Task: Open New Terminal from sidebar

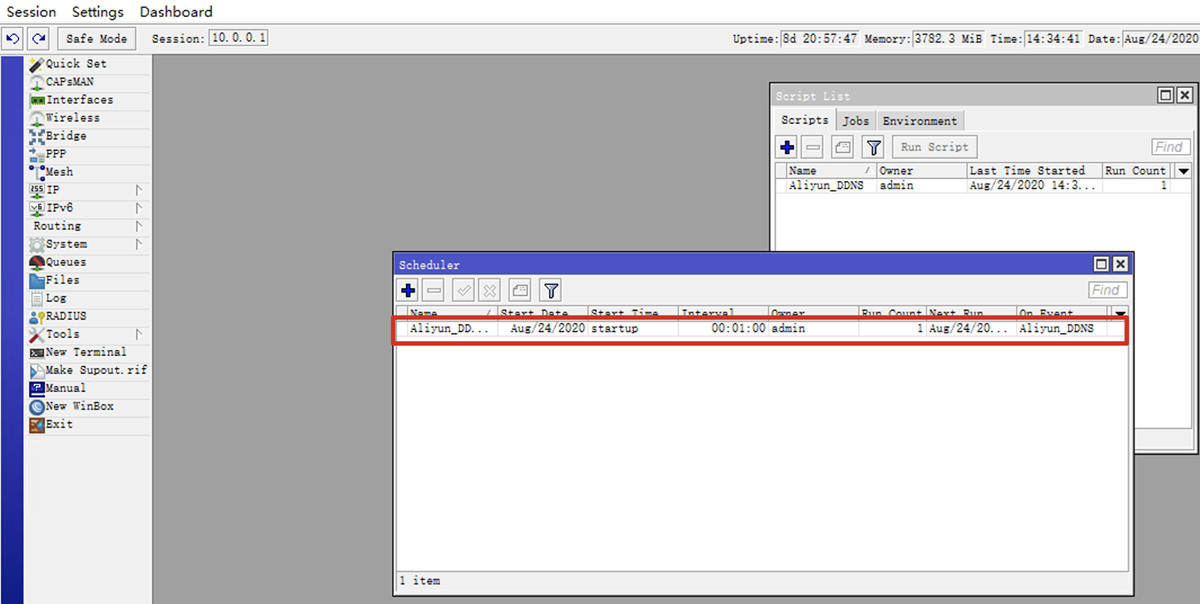Action: [85, 352]
